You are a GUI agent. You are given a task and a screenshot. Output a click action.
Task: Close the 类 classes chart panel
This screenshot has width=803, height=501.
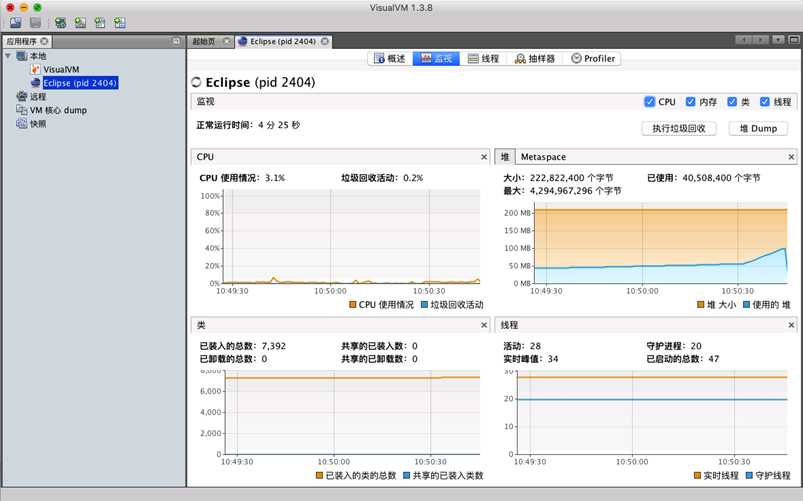coord(484,325)
